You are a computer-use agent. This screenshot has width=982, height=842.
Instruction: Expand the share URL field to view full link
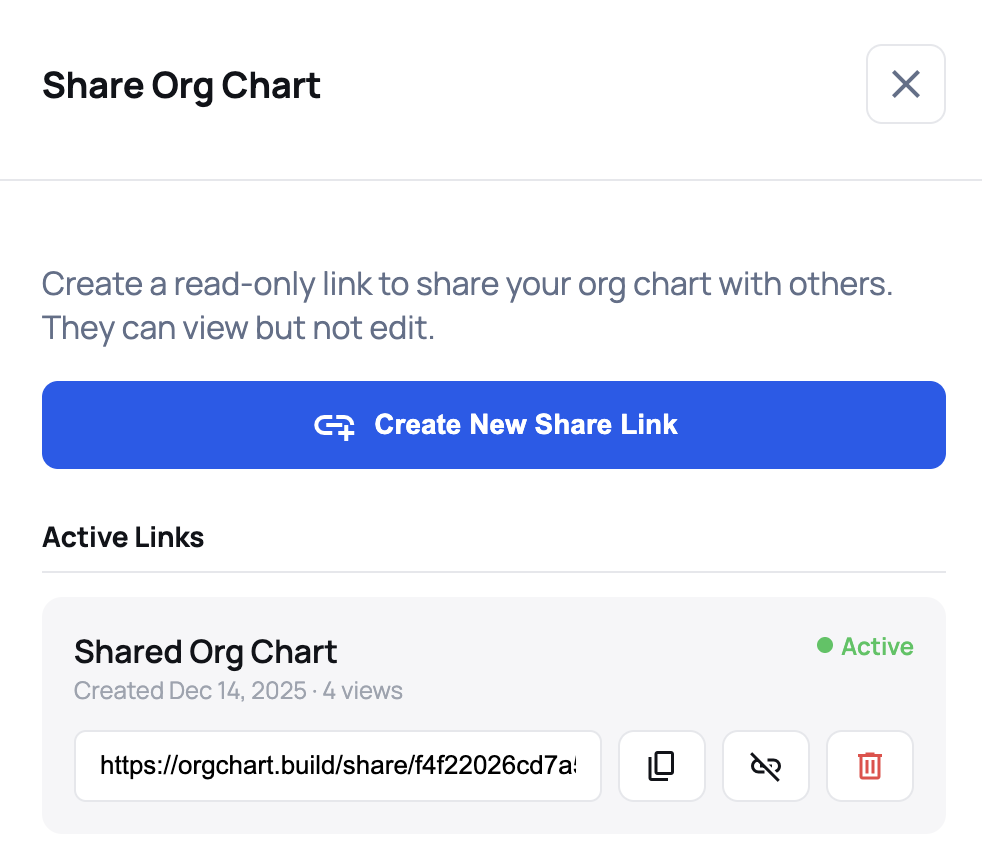click(338, 765)
